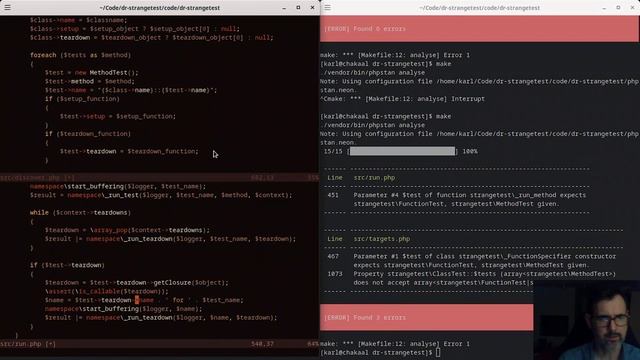Place cursor on 'foreach ($tests as $method)'
This screenshot has height=360, width=640.
(80, 55)
